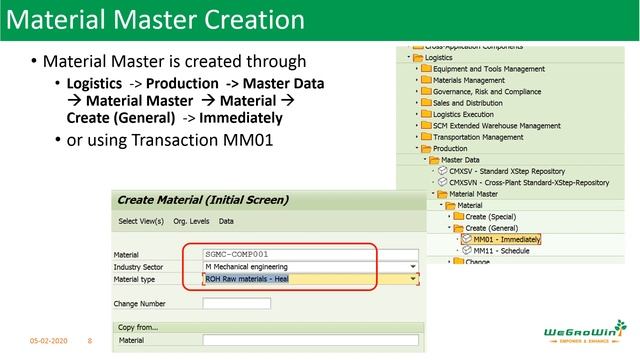
Task: Click the Material open-folder icon
Action: pyautogui.click(x=451, y=205)
